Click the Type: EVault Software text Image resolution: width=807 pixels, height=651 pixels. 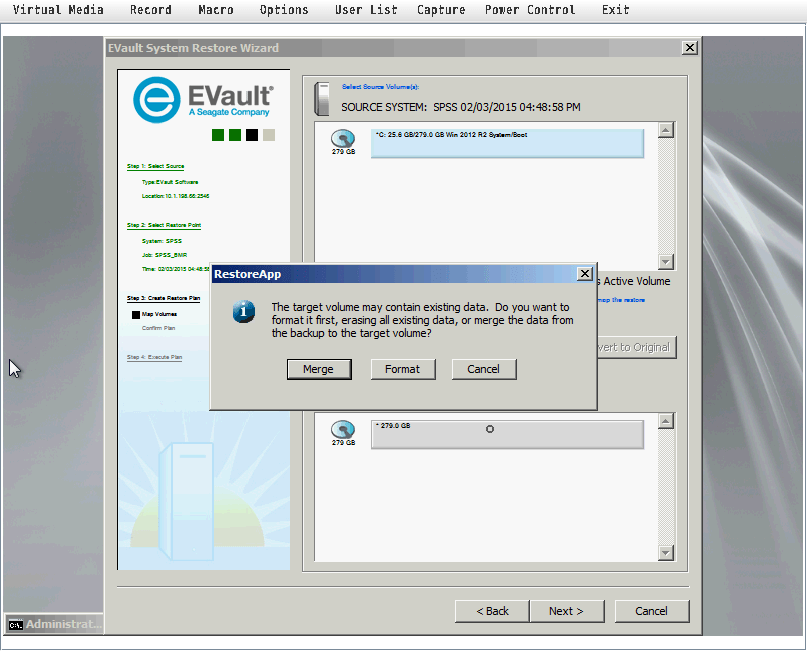tap(170, 182)
